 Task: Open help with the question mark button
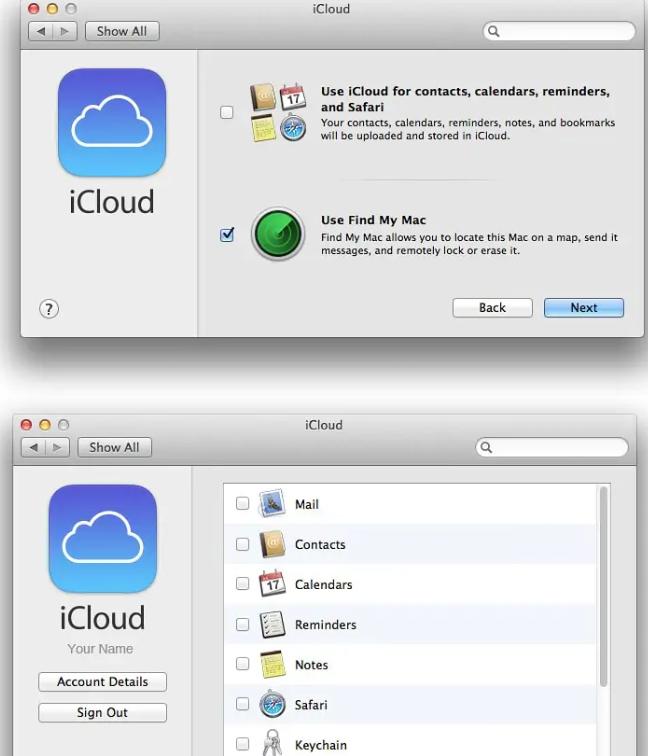point(49,309)
